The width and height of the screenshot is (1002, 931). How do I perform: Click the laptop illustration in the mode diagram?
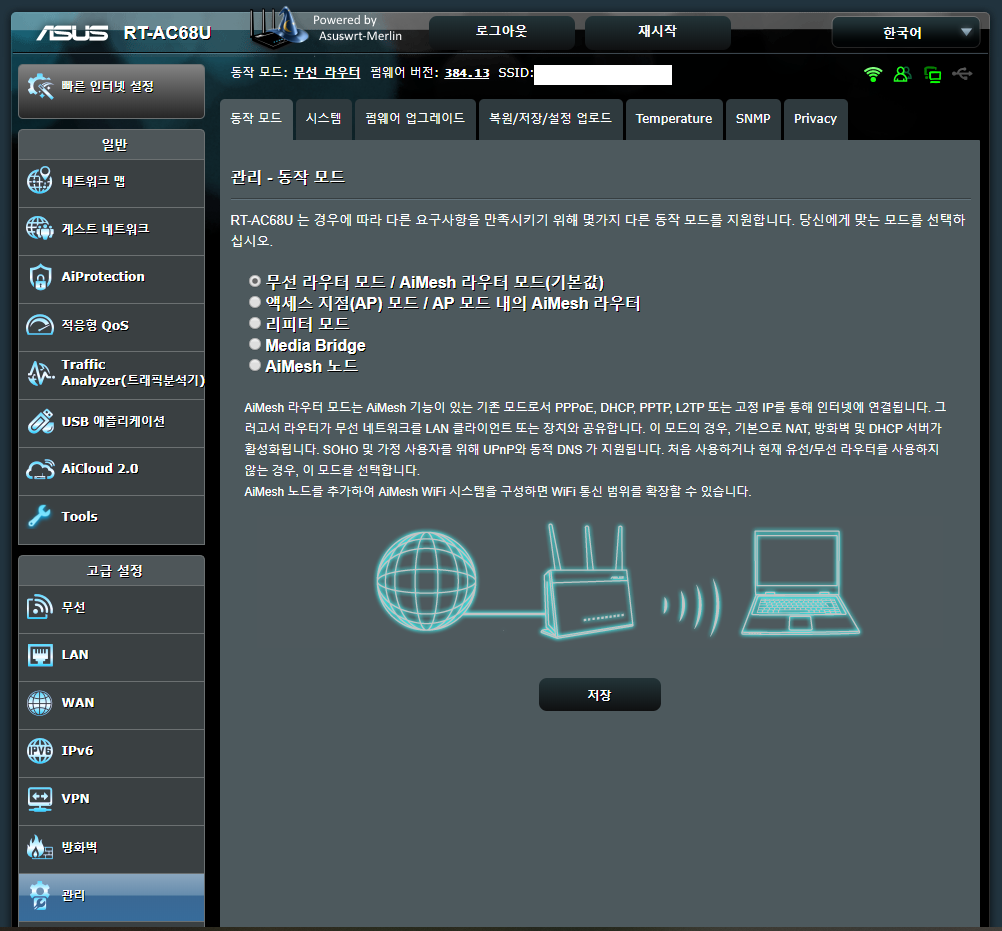[801, 582]
